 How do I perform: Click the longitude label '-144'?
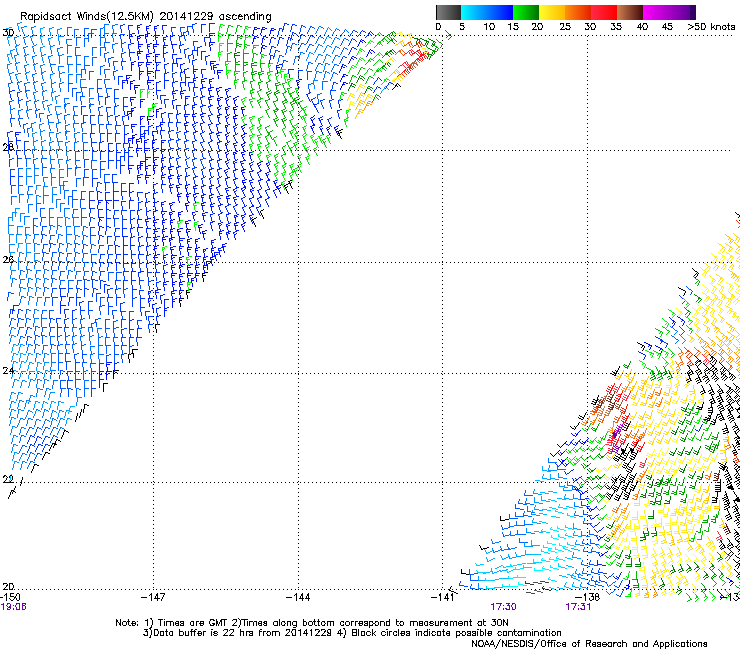click(x=298, y=597)
